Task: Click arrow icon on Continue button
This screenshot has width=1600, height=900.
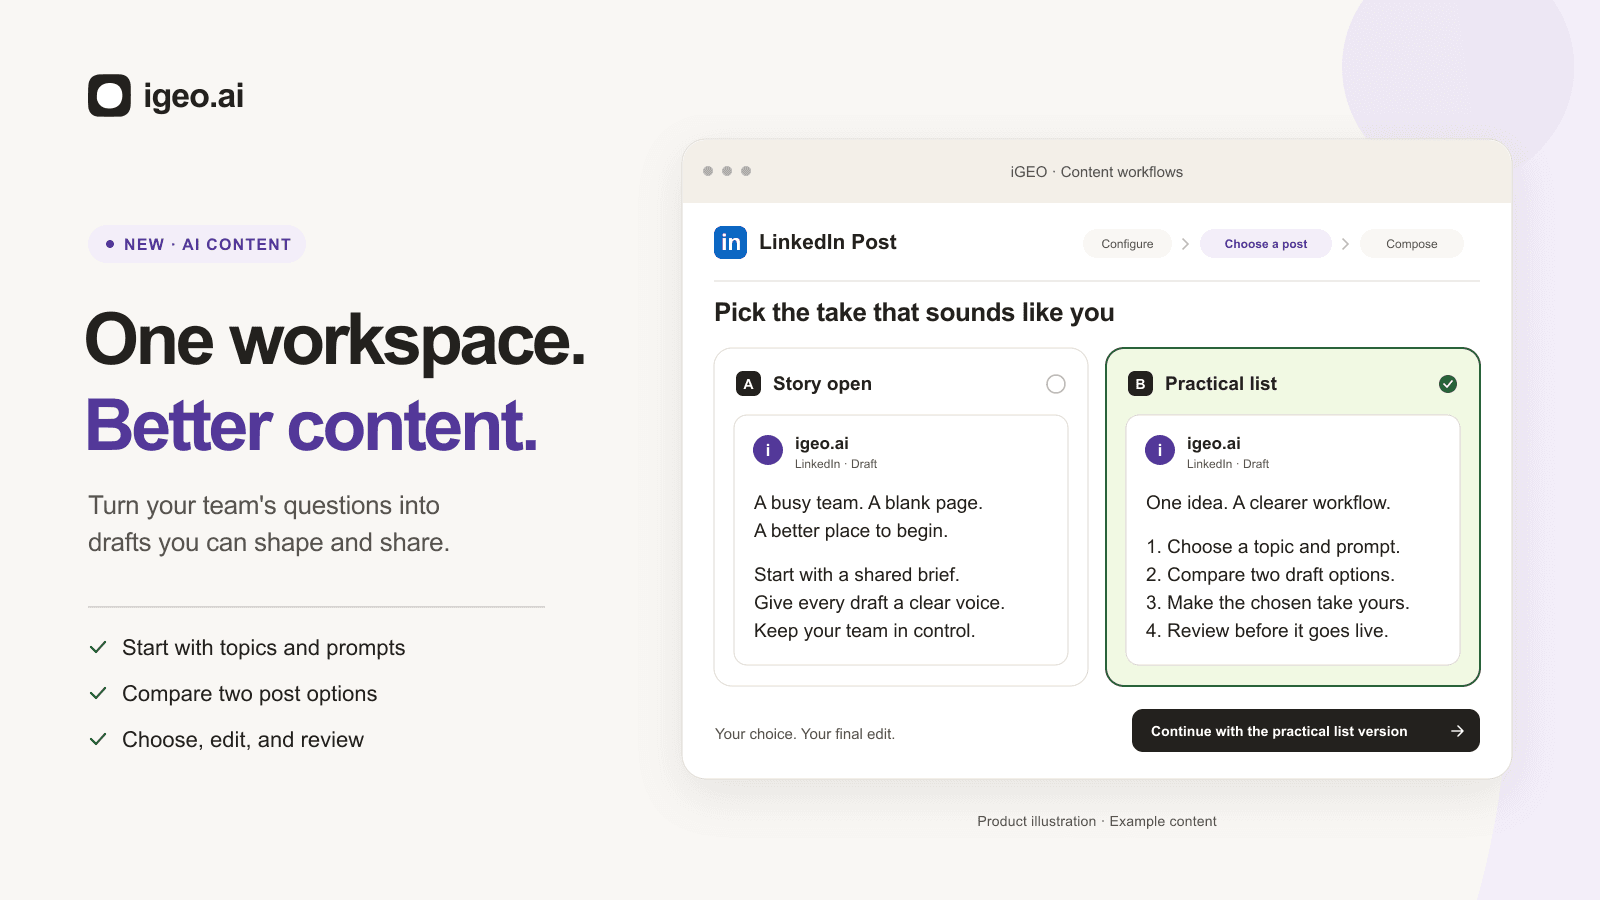Action: [1457, 731]
